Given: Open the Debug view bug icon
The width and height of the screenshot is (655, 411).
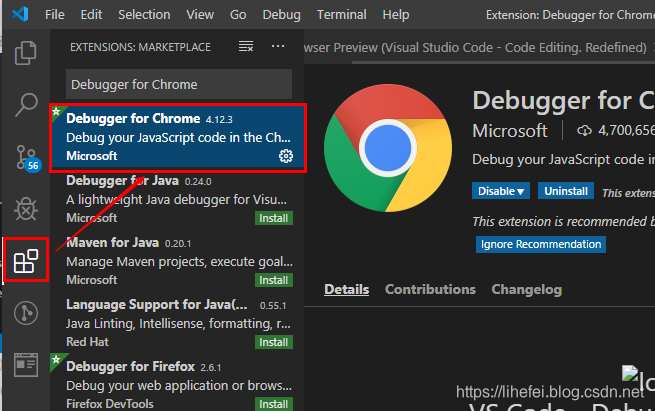Looking at the screenshot, I should pos(26,208).
